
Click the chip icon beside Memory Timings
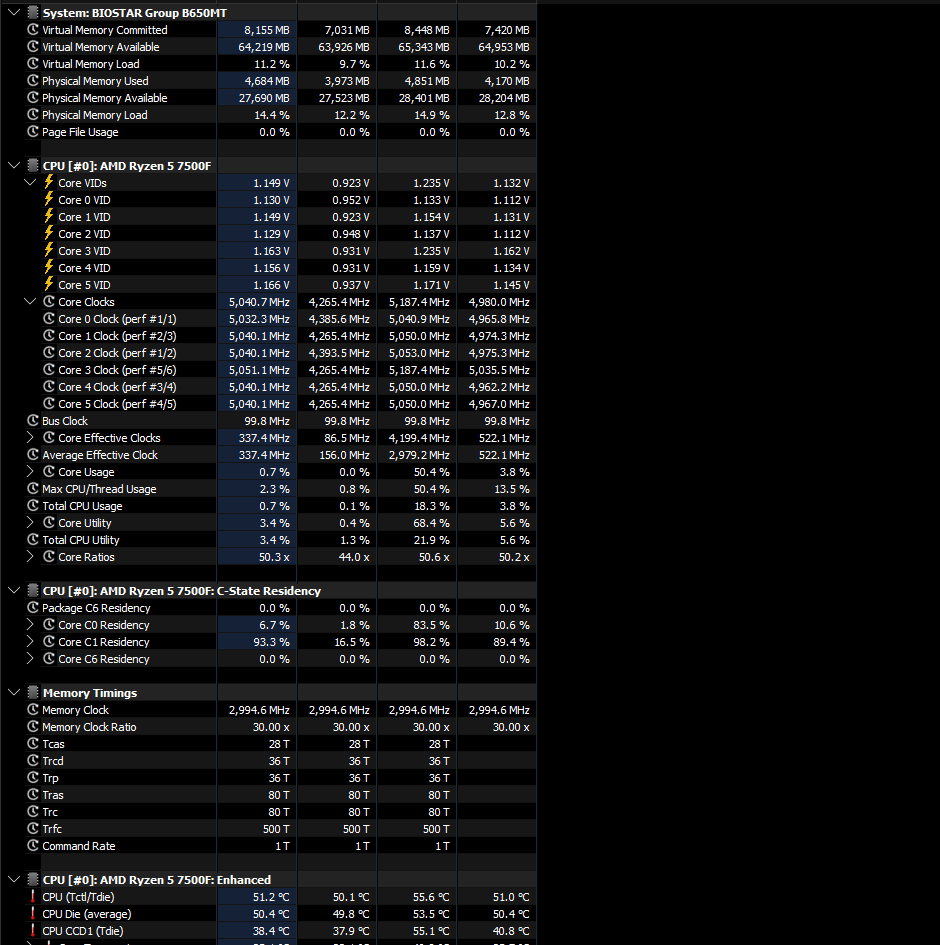[x=33, y=692]
